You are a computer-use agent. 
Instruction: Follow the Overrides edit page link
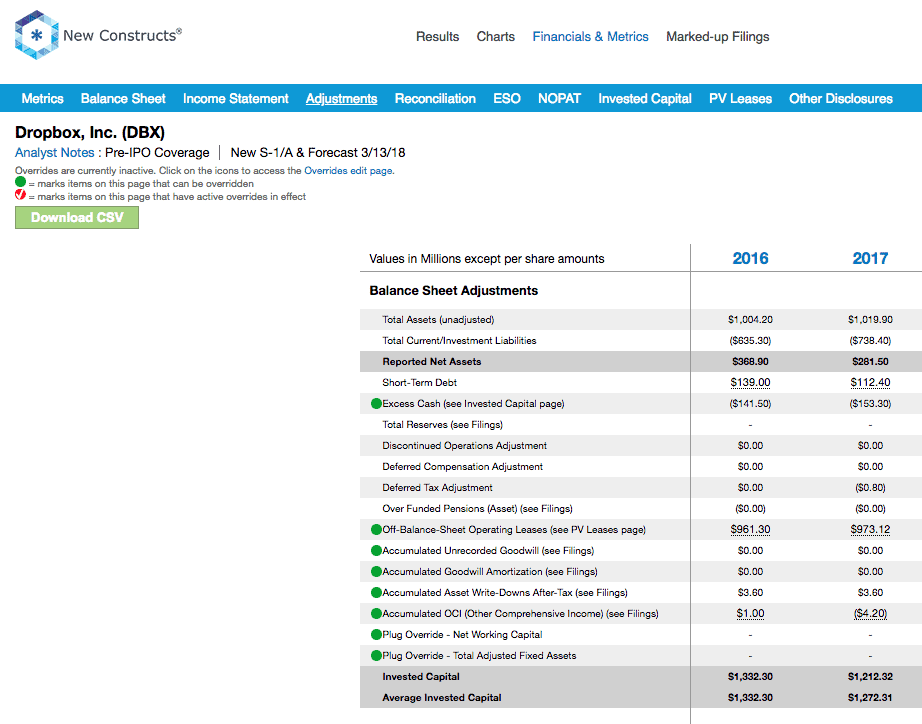point(349,171)
